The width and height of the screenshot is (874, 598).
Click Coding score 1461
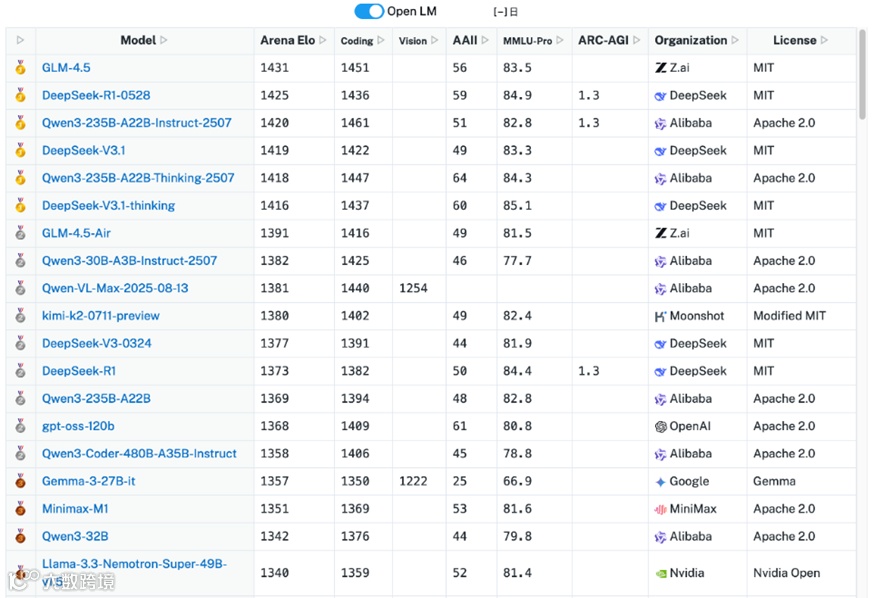355,123
